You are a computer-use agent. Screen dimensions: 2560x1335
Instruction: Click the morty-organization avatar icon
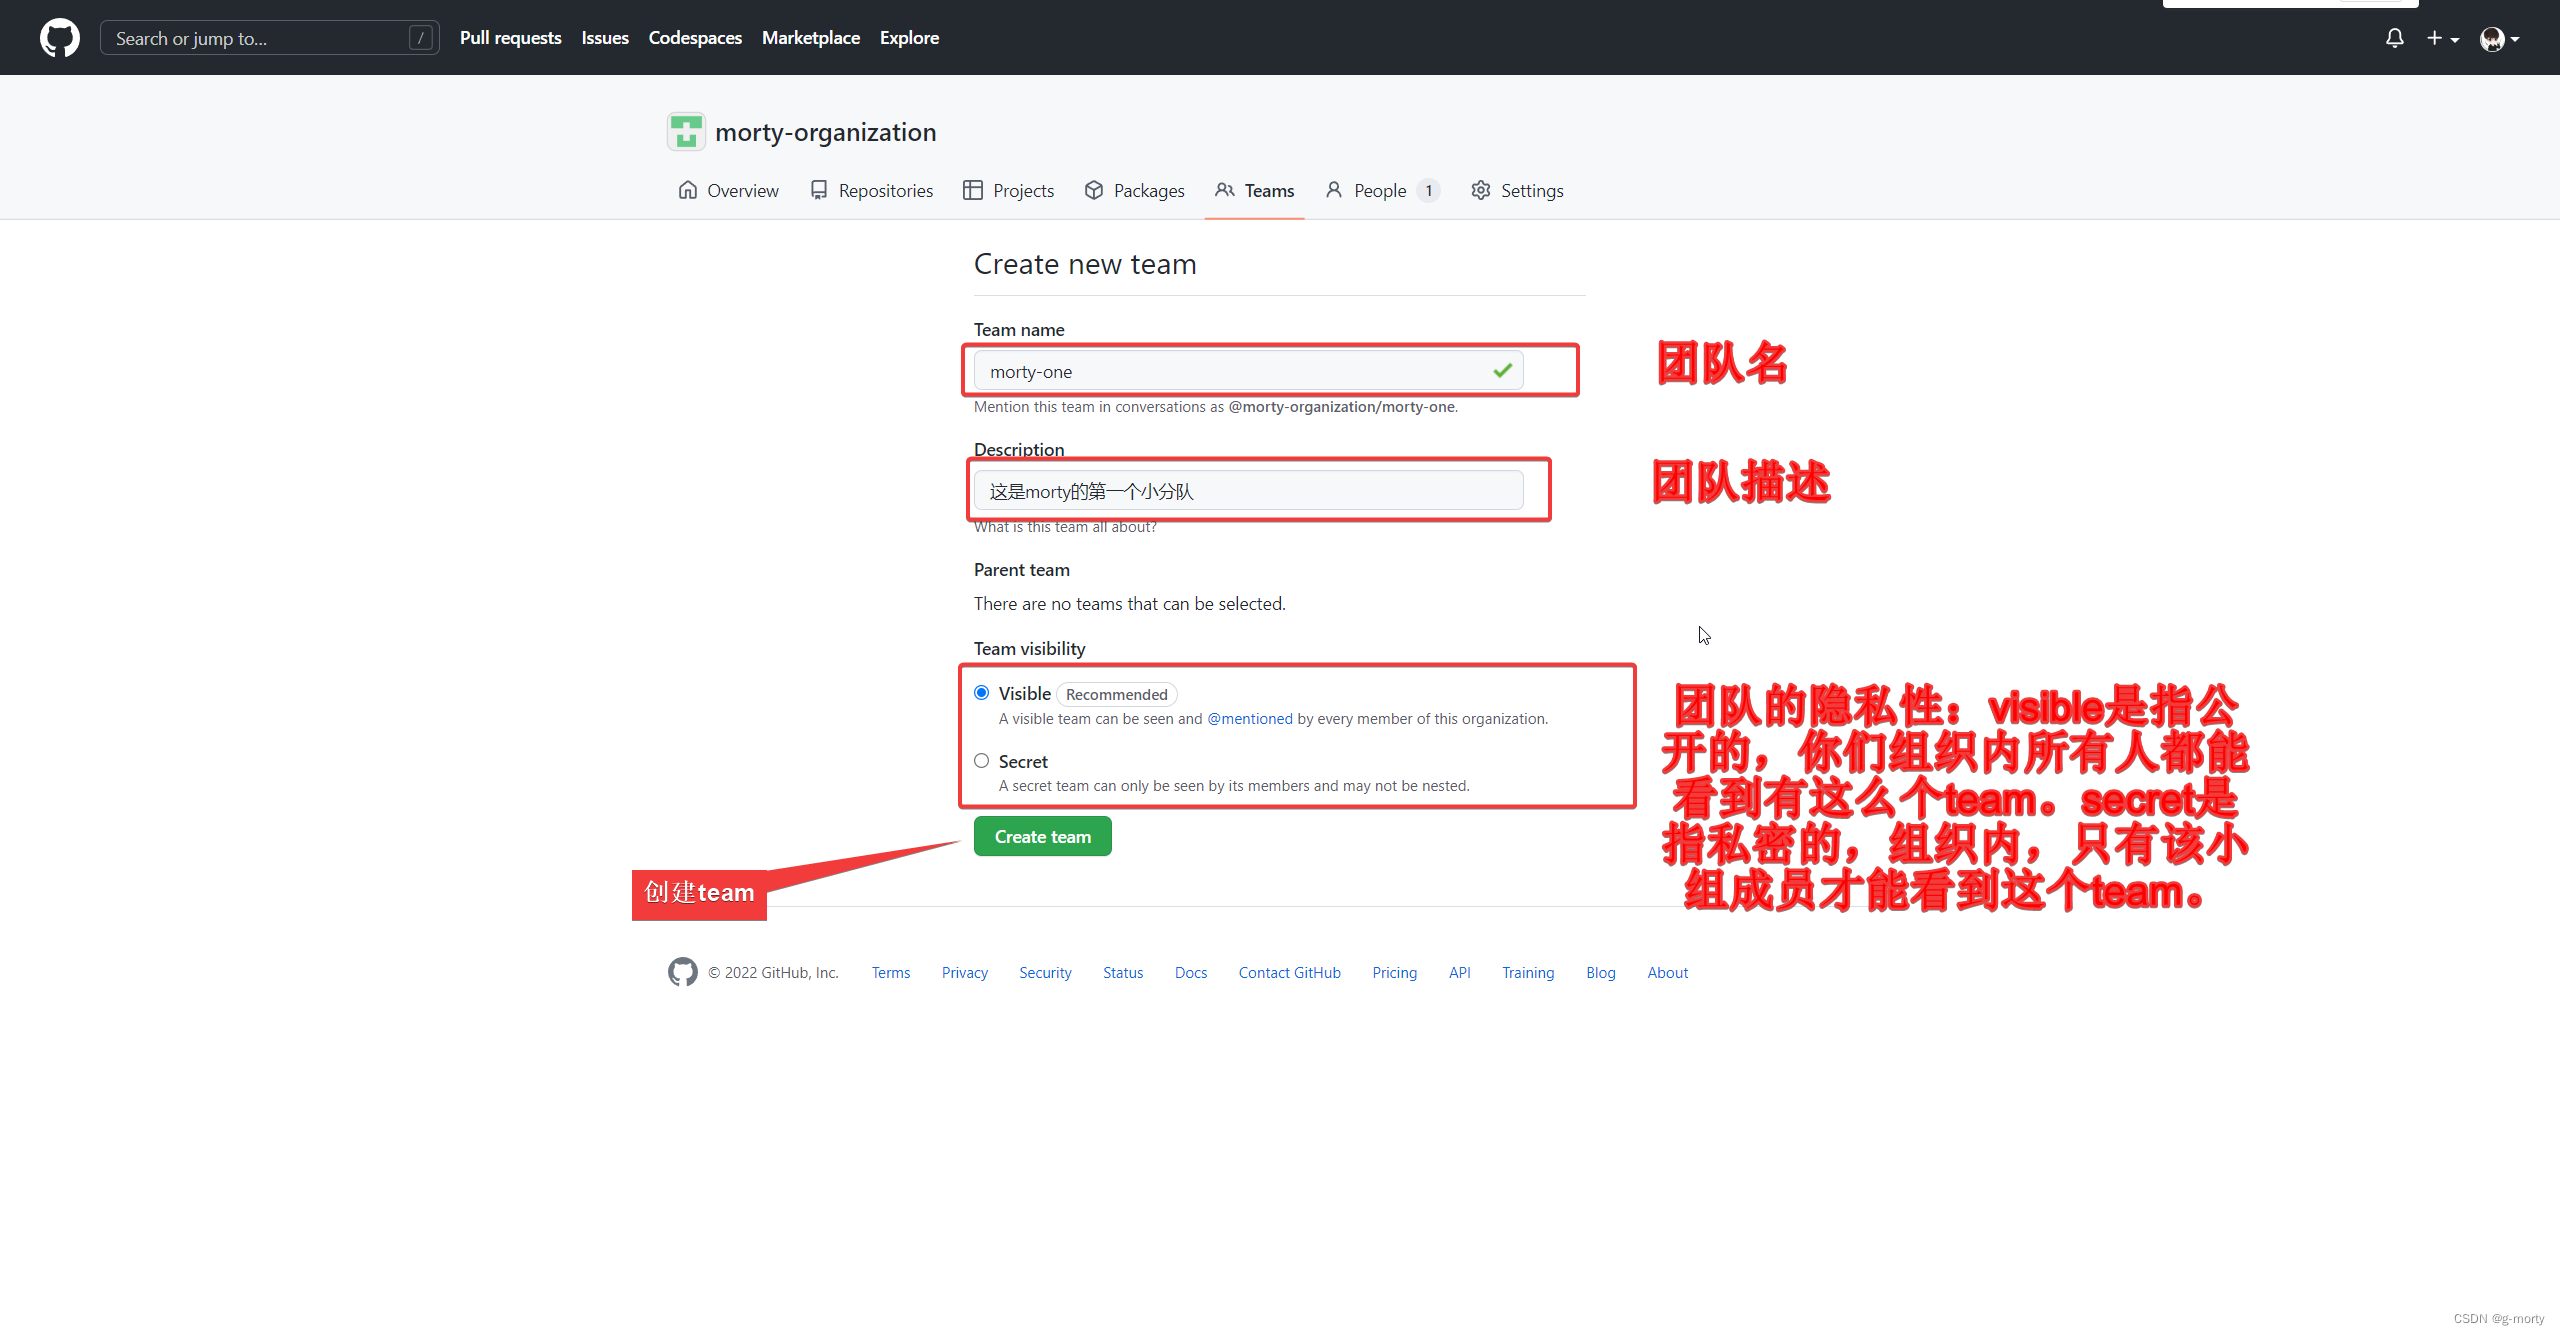tap(686, 132)
